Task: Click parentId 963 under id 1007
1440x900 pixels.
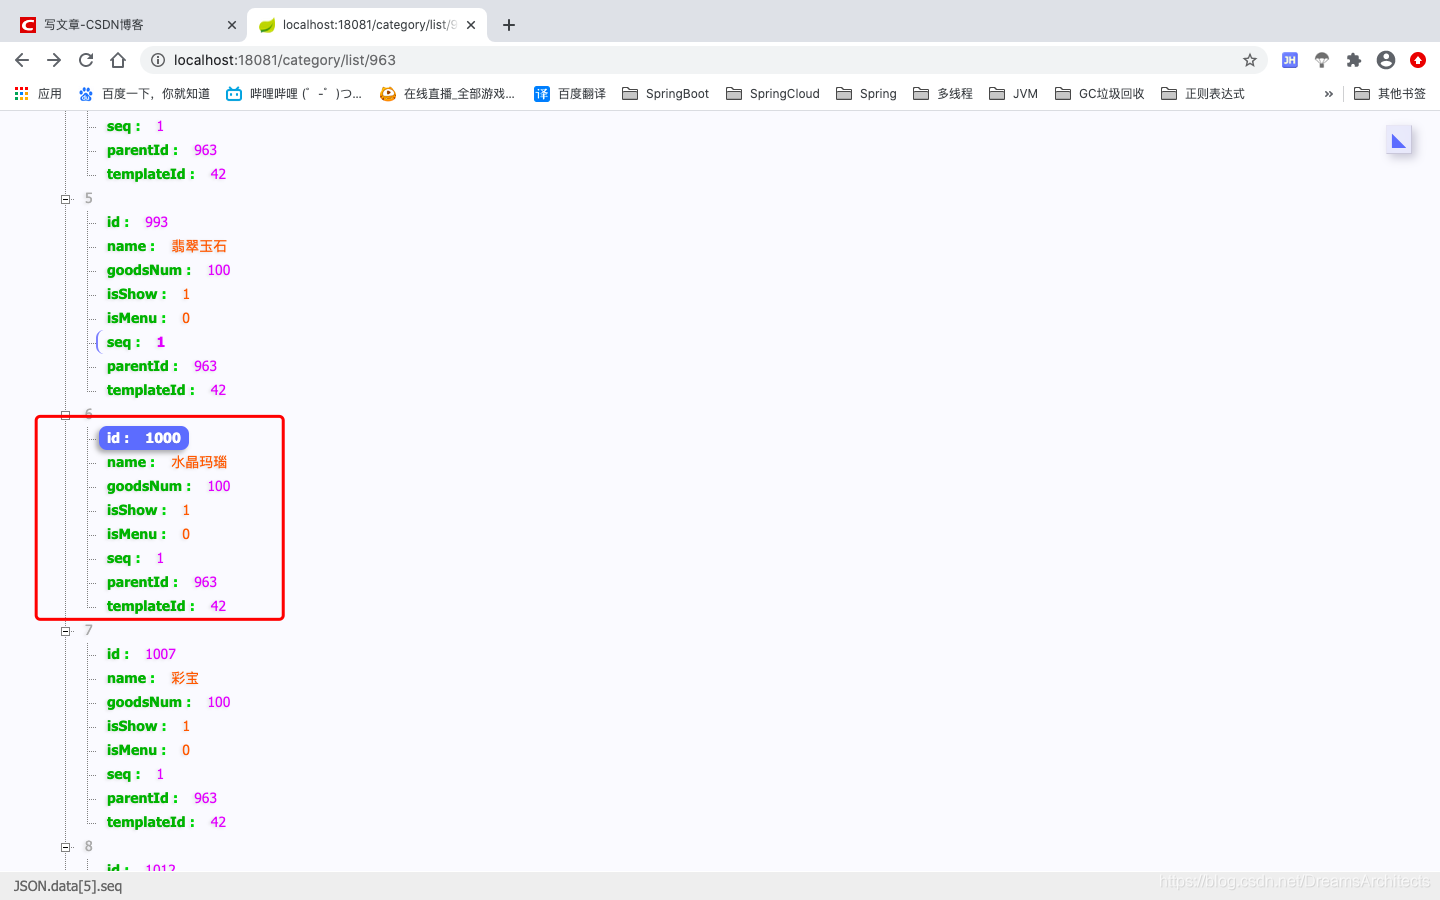Action: click(x=162, y=798)
